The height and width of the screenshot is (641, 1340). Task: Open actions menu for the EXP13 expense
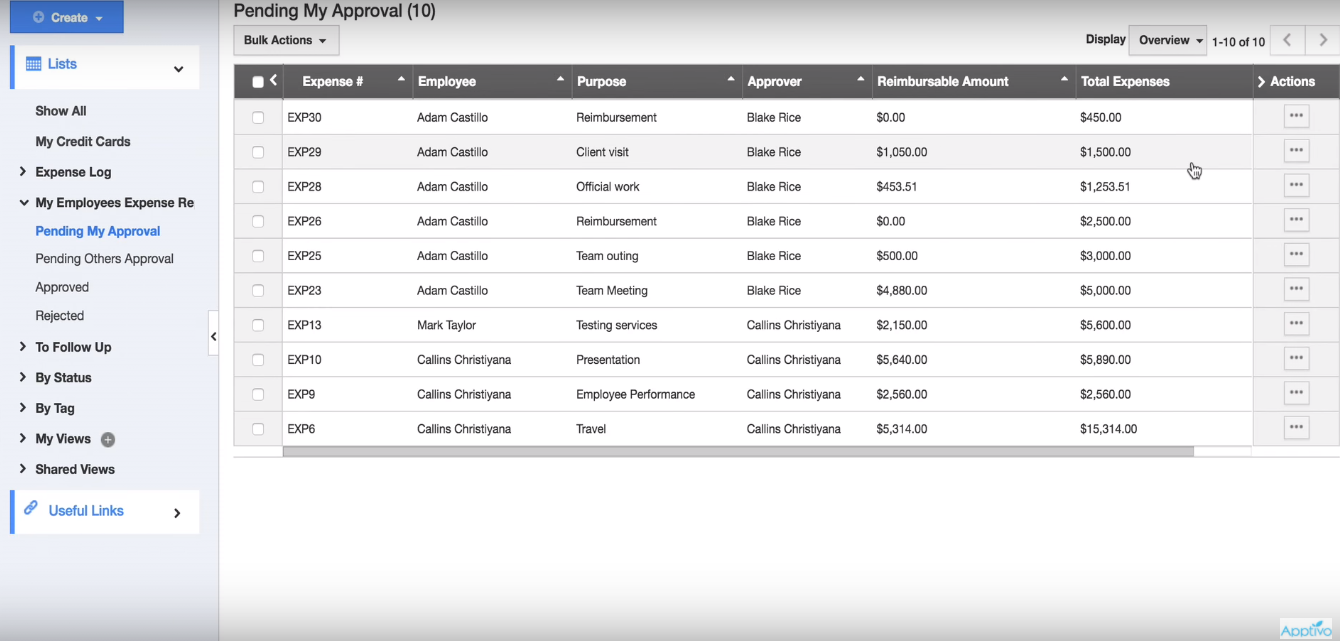pyautogui.click(x=1296, y=323)
